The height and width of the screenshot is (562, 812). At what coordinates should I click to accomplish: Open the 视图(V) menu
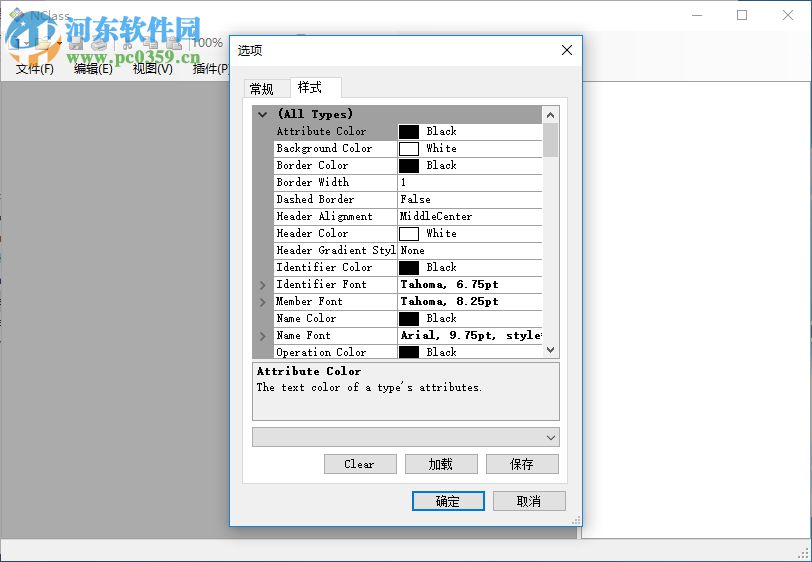click(153, 69)
